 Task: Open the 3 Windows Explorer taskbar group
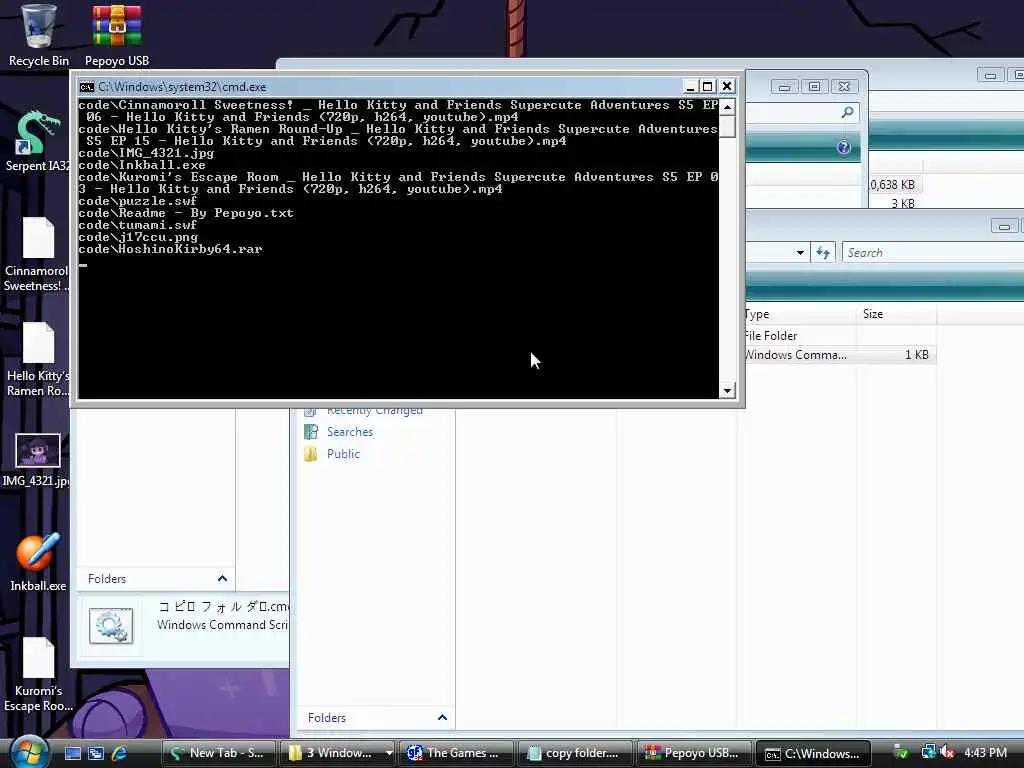[x=340, y=753]
